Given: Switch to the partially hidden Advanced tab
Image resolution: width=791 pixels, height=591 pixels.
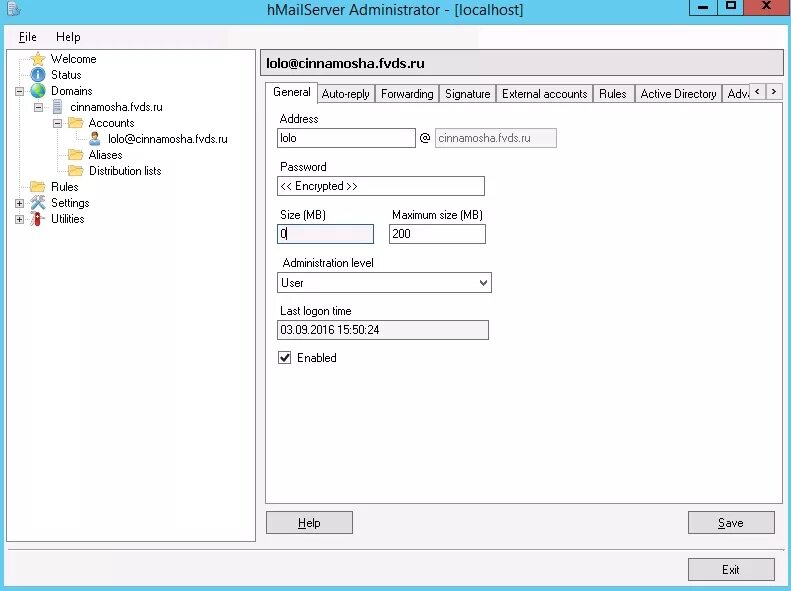Looking at the screenshot, I should click(737, 94).
